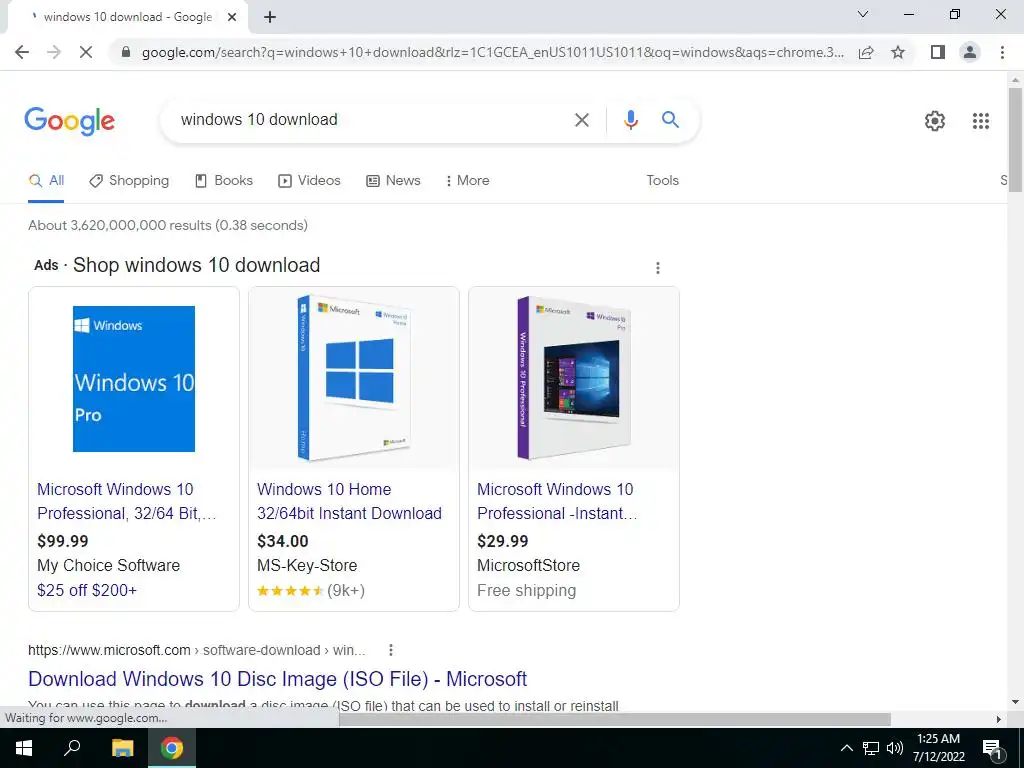Click the address bar URL
The image size is (1024, 768).
point(492,52)
